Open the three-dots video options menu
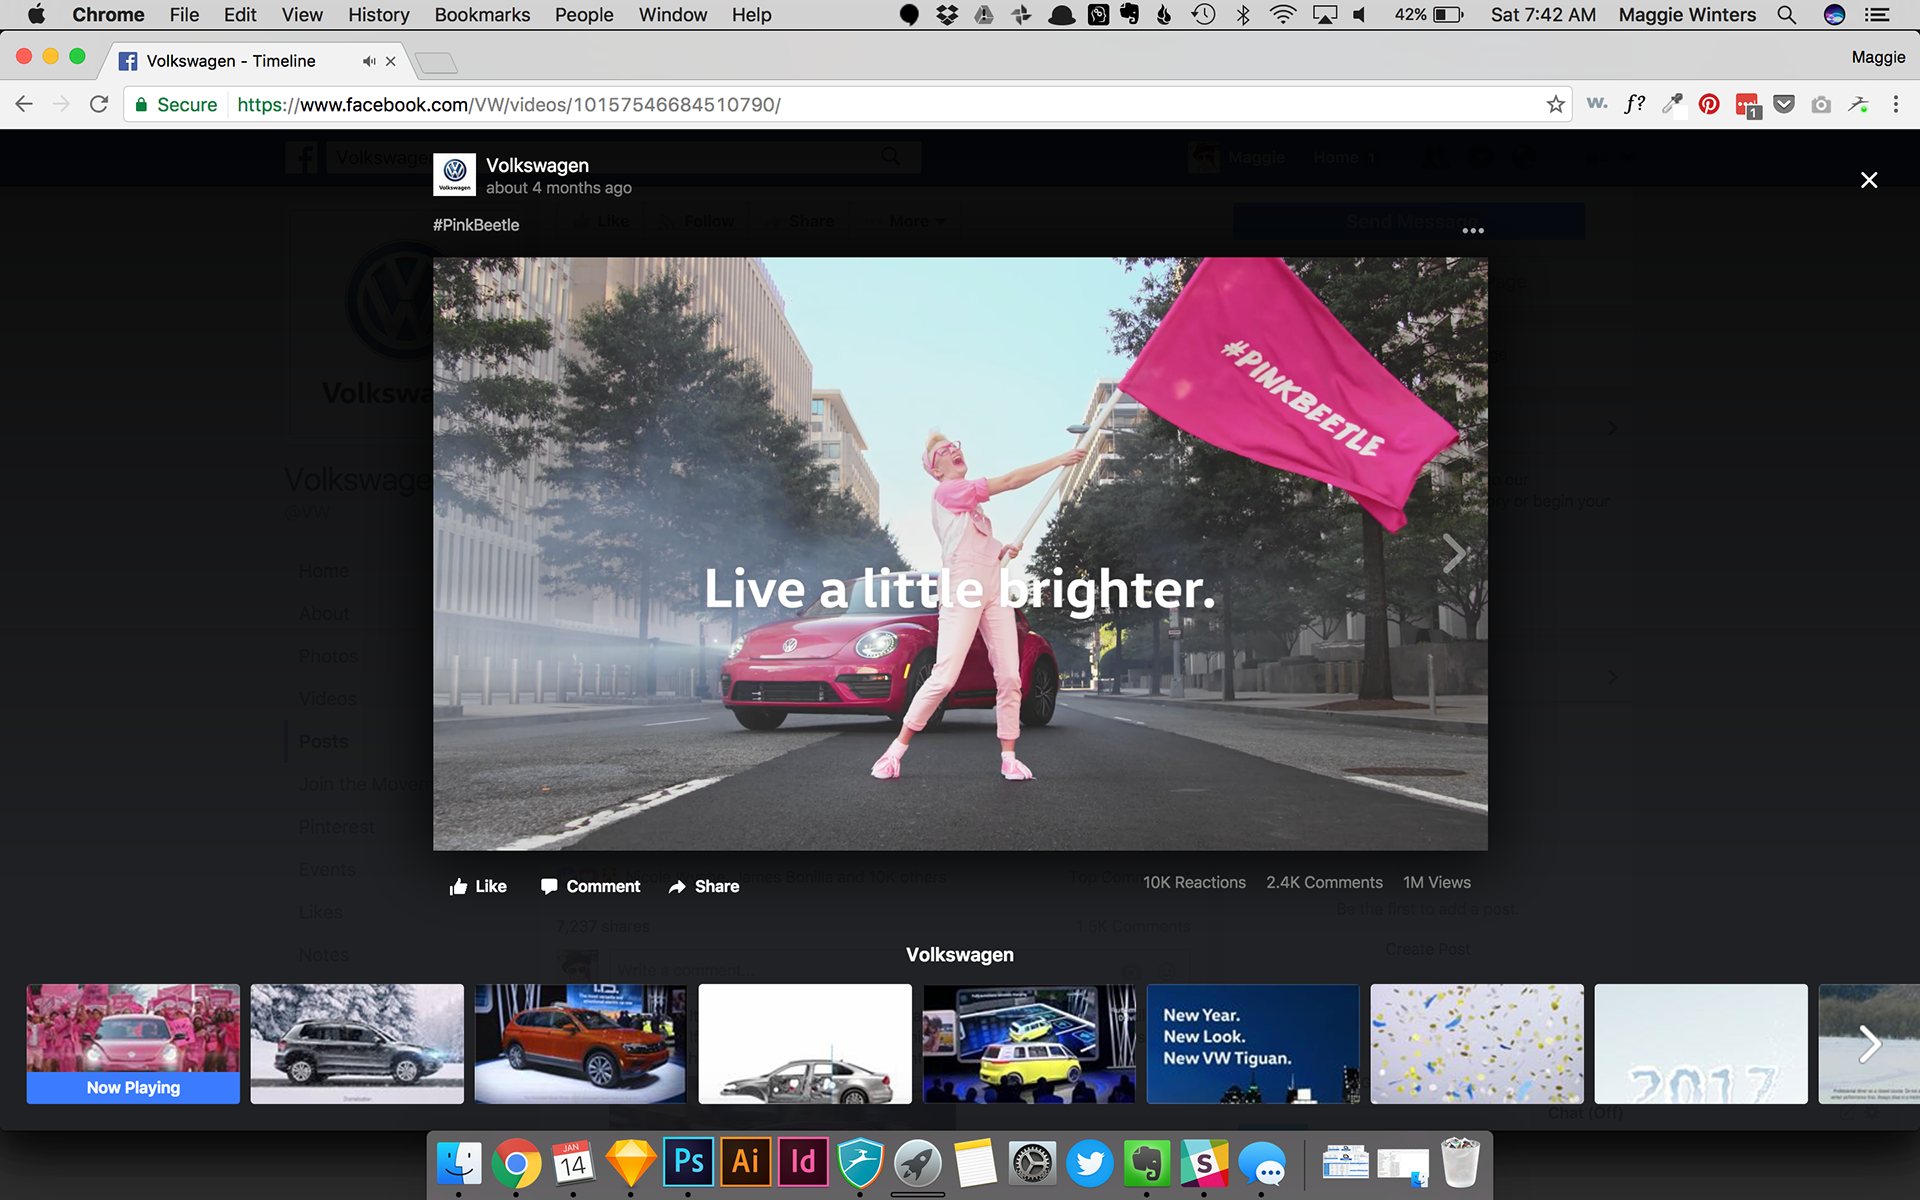Screen dimensions: 1920x1200 (1473, 231)
